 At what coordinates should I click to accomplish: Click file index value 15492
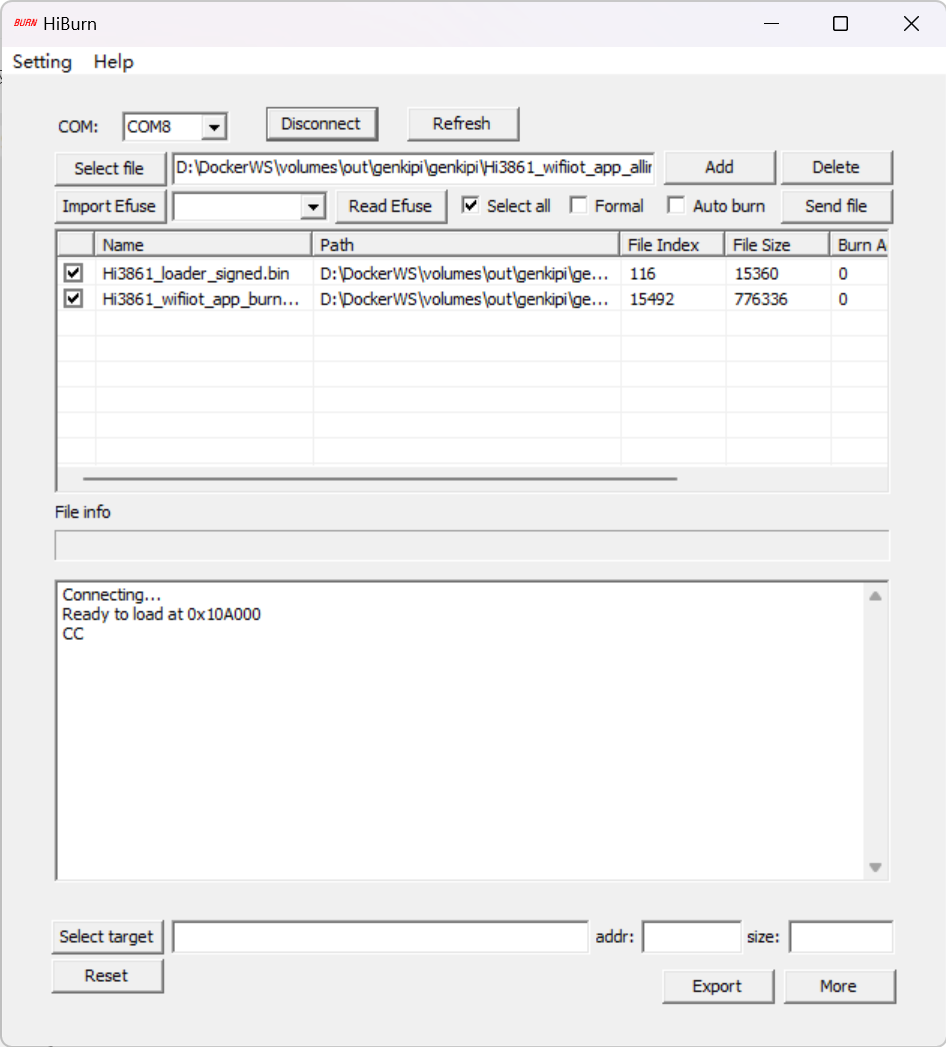[652, 299]
